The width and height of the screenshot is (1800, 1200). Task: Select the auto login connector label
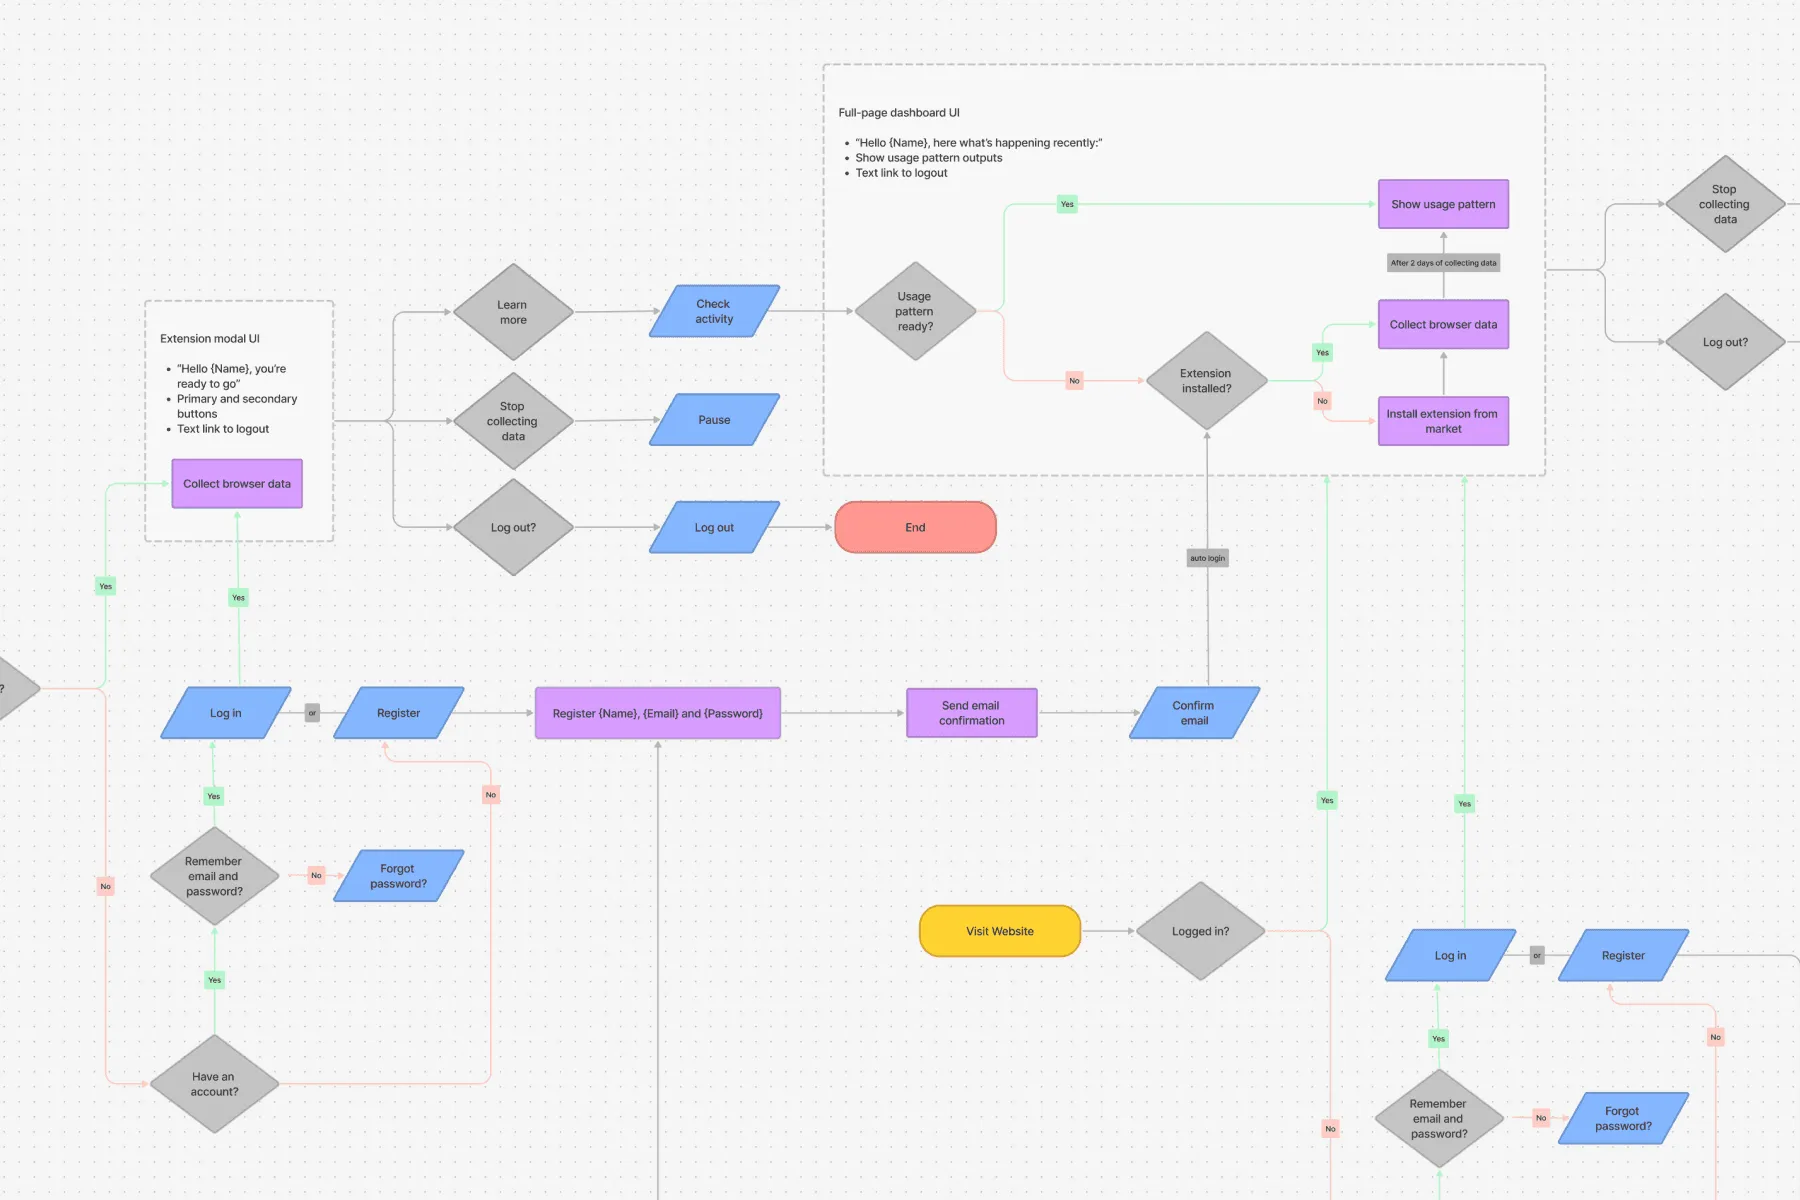[1207, 558]
